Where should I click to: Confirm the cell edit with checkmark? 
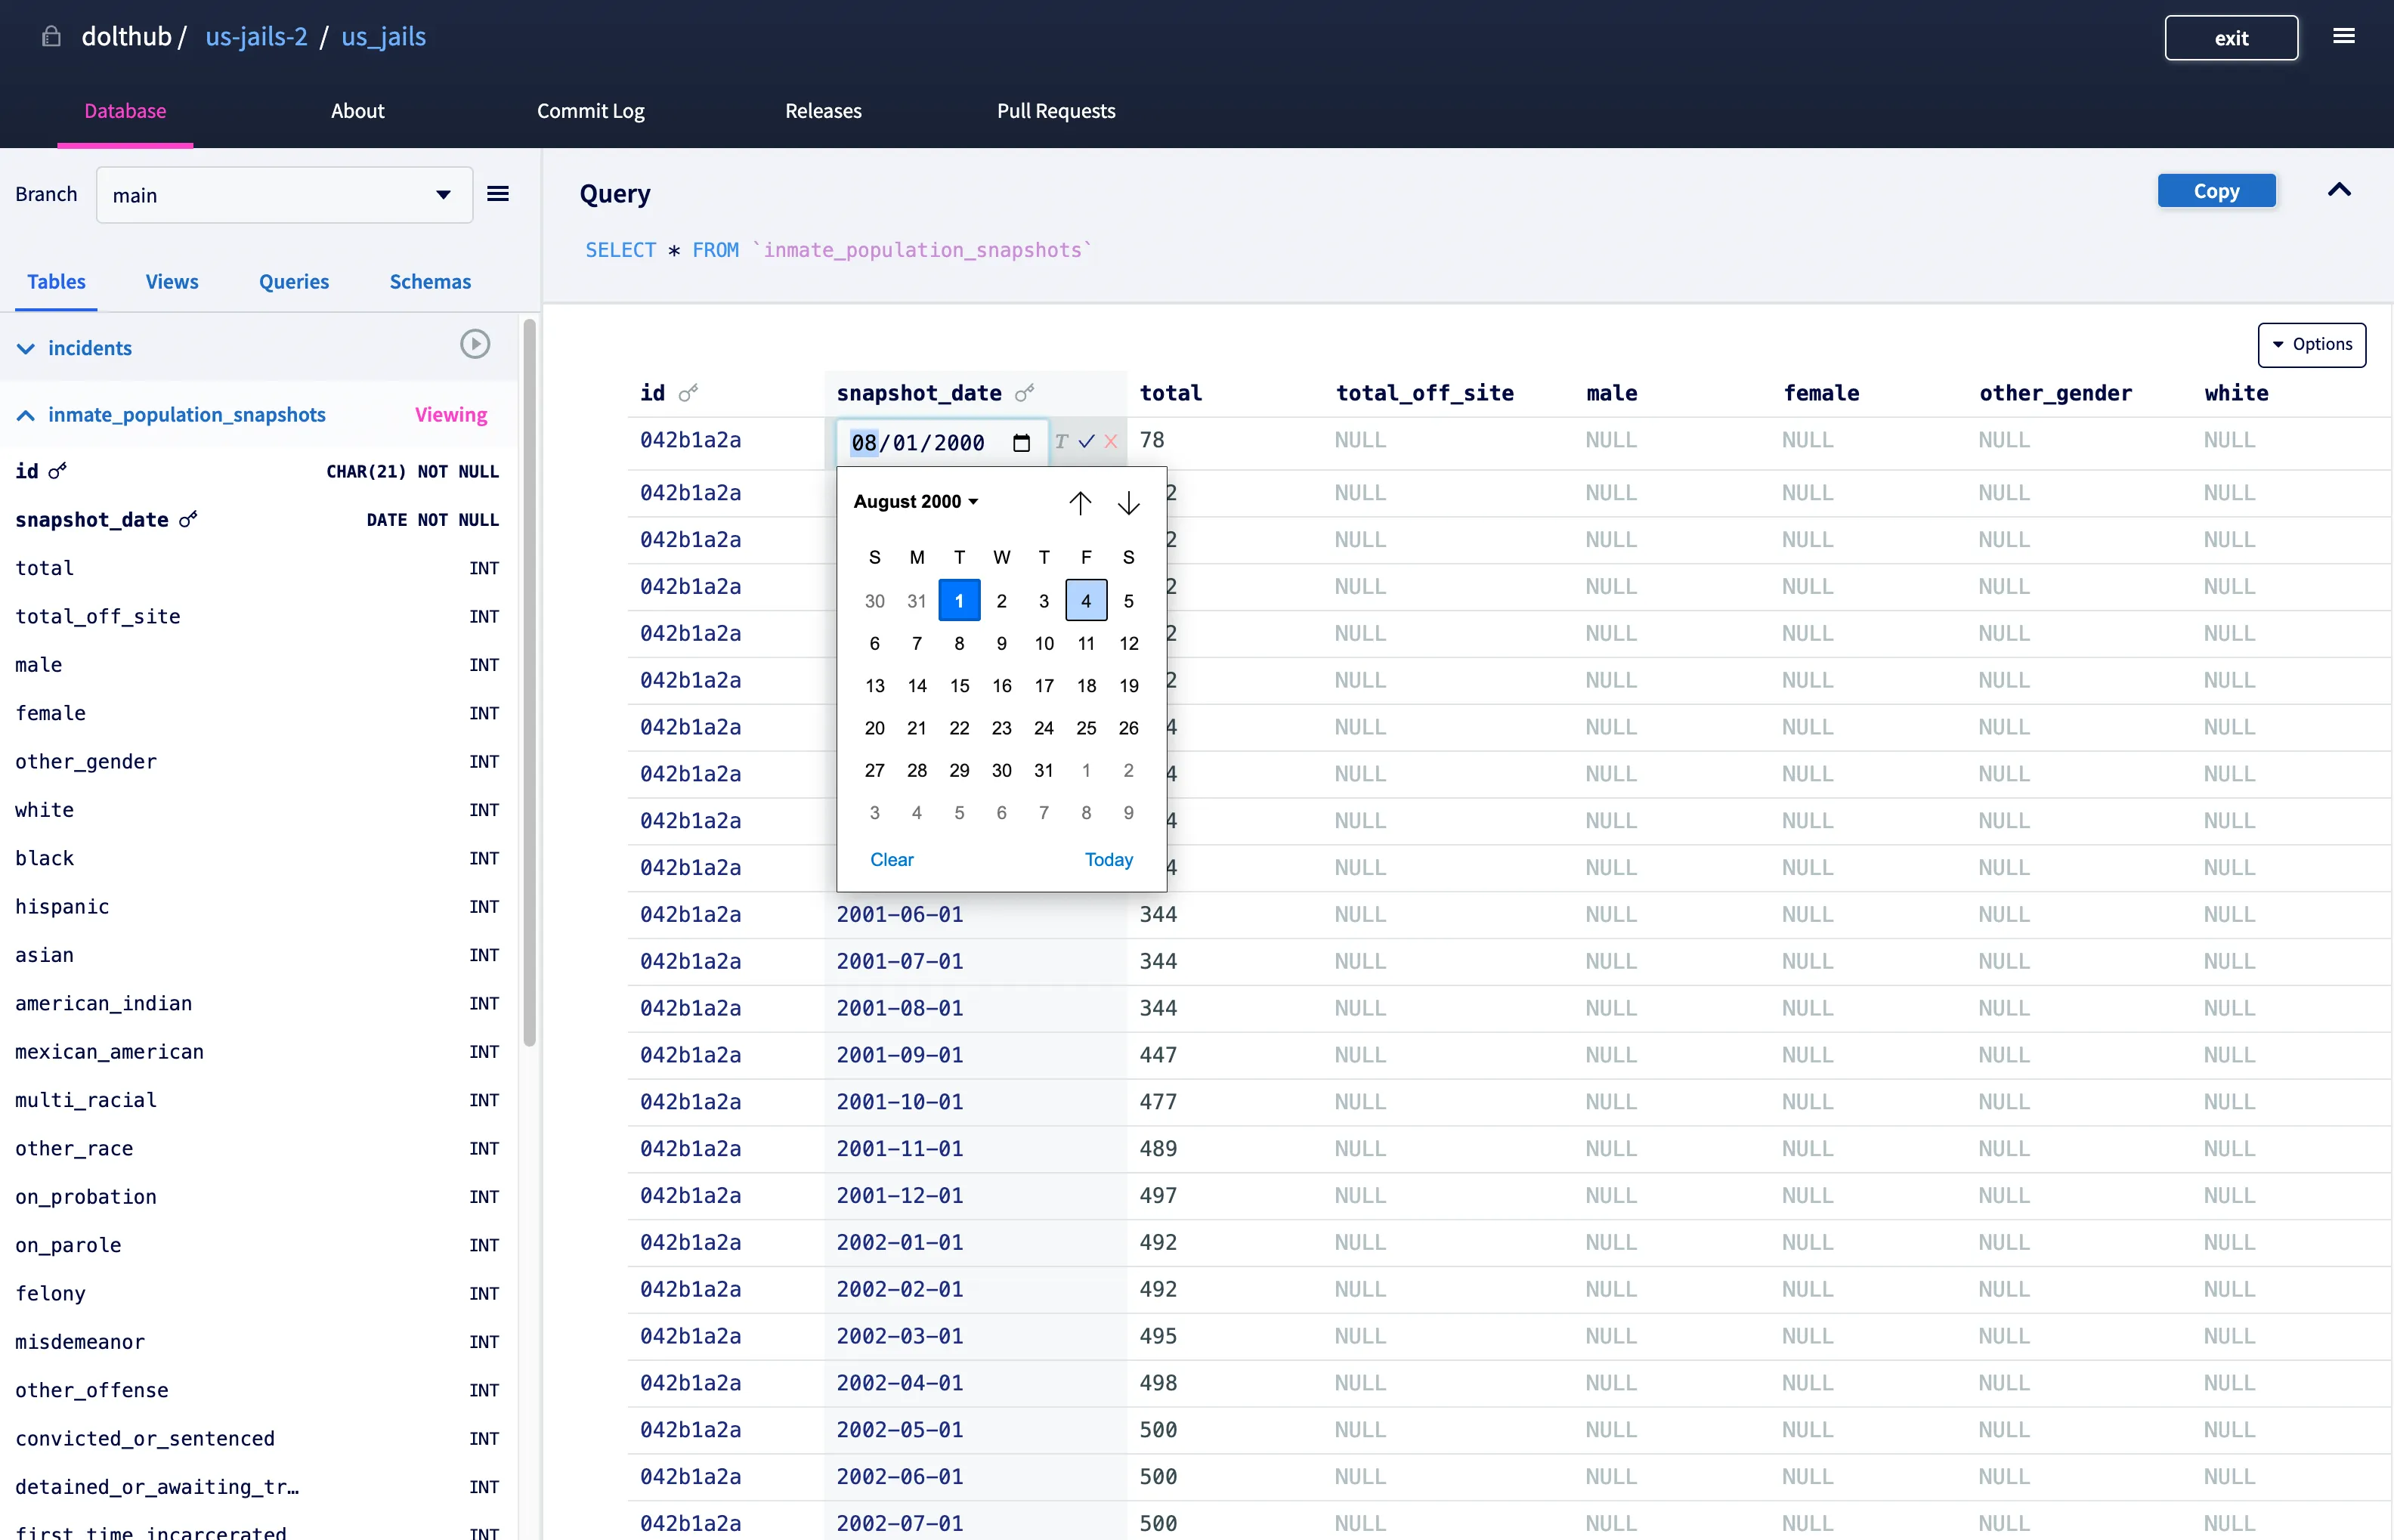click(1086, 441)
